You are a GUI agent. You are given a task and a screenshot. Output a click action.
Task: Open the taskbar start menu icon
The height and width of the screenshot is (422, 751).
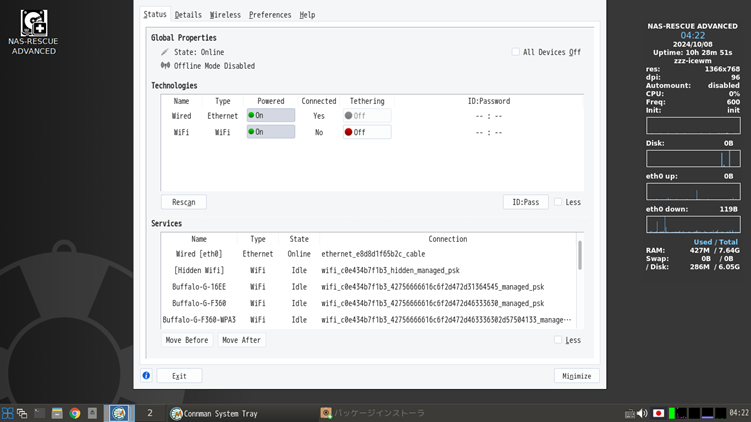[x=7, y=413]
